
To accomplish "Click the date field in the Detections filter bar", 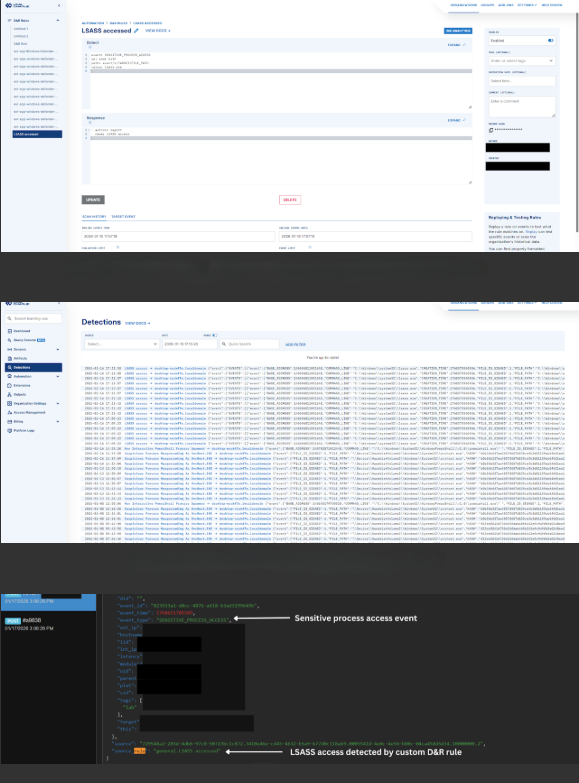I will tap(189, 344).
